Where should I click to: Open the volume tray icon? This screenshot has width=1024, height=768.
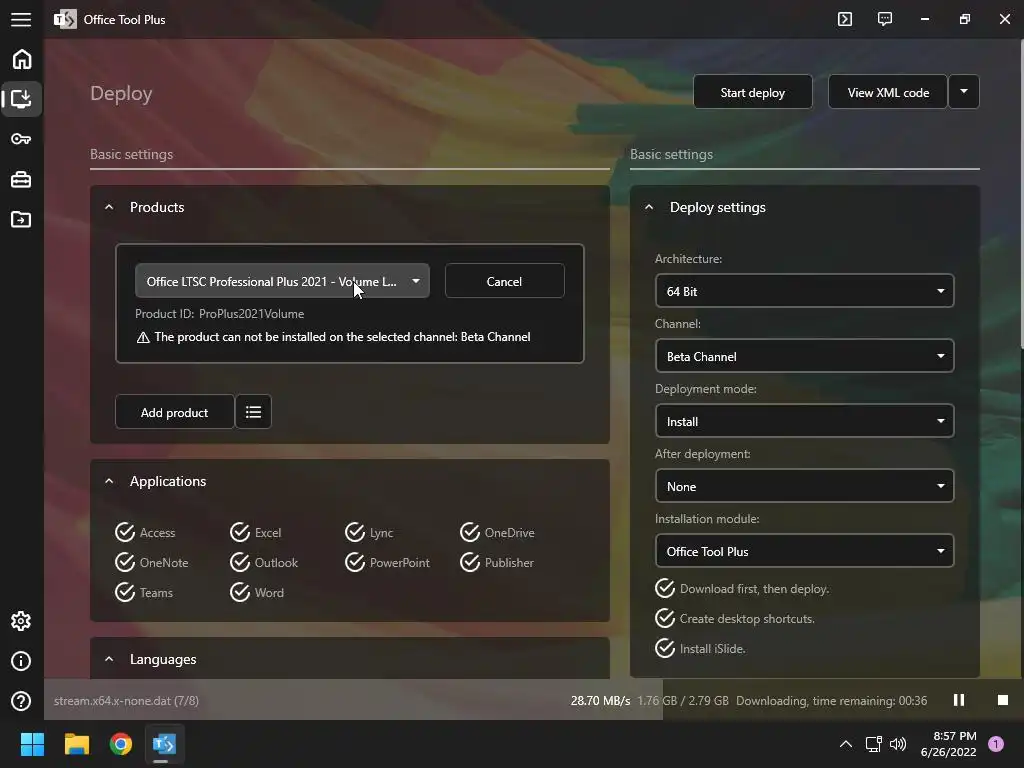(x=898, y=744)
